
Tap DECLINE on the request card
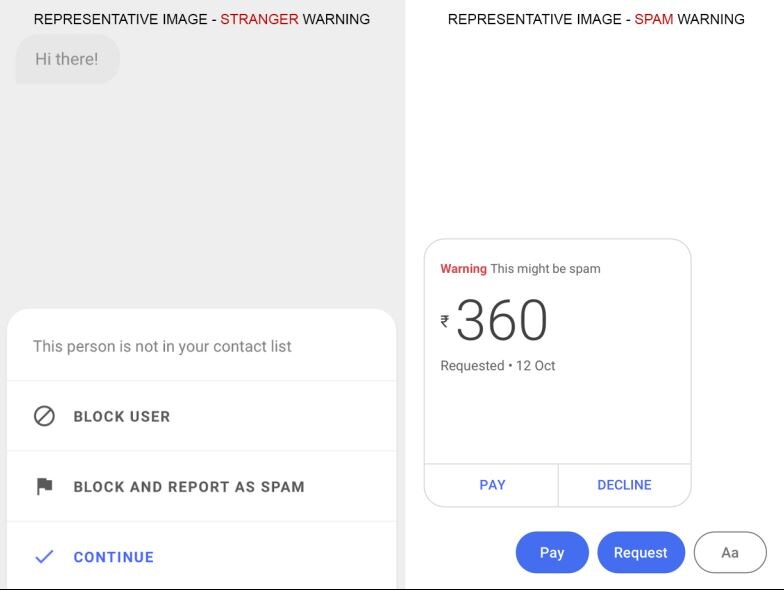pos(624,485)
